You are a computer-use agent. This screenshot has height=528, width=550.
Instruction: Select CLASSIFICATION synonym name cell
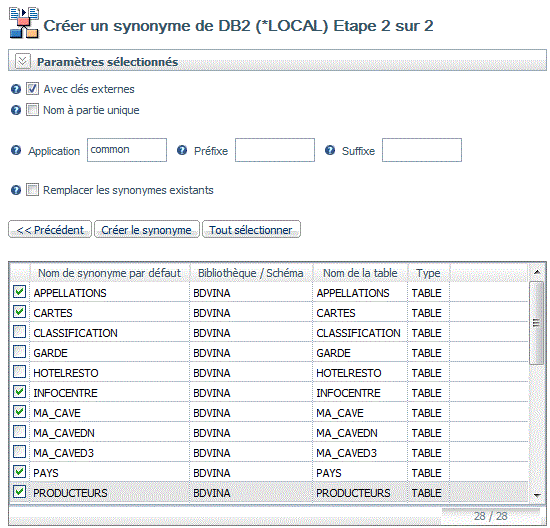tap(109, 333)
